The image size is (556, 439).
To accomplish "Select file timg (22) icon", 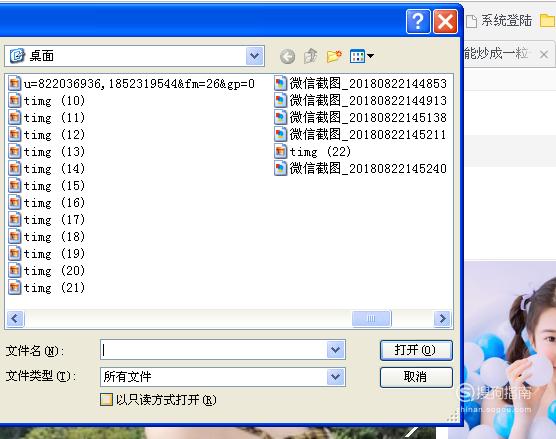I will [280, 152].
